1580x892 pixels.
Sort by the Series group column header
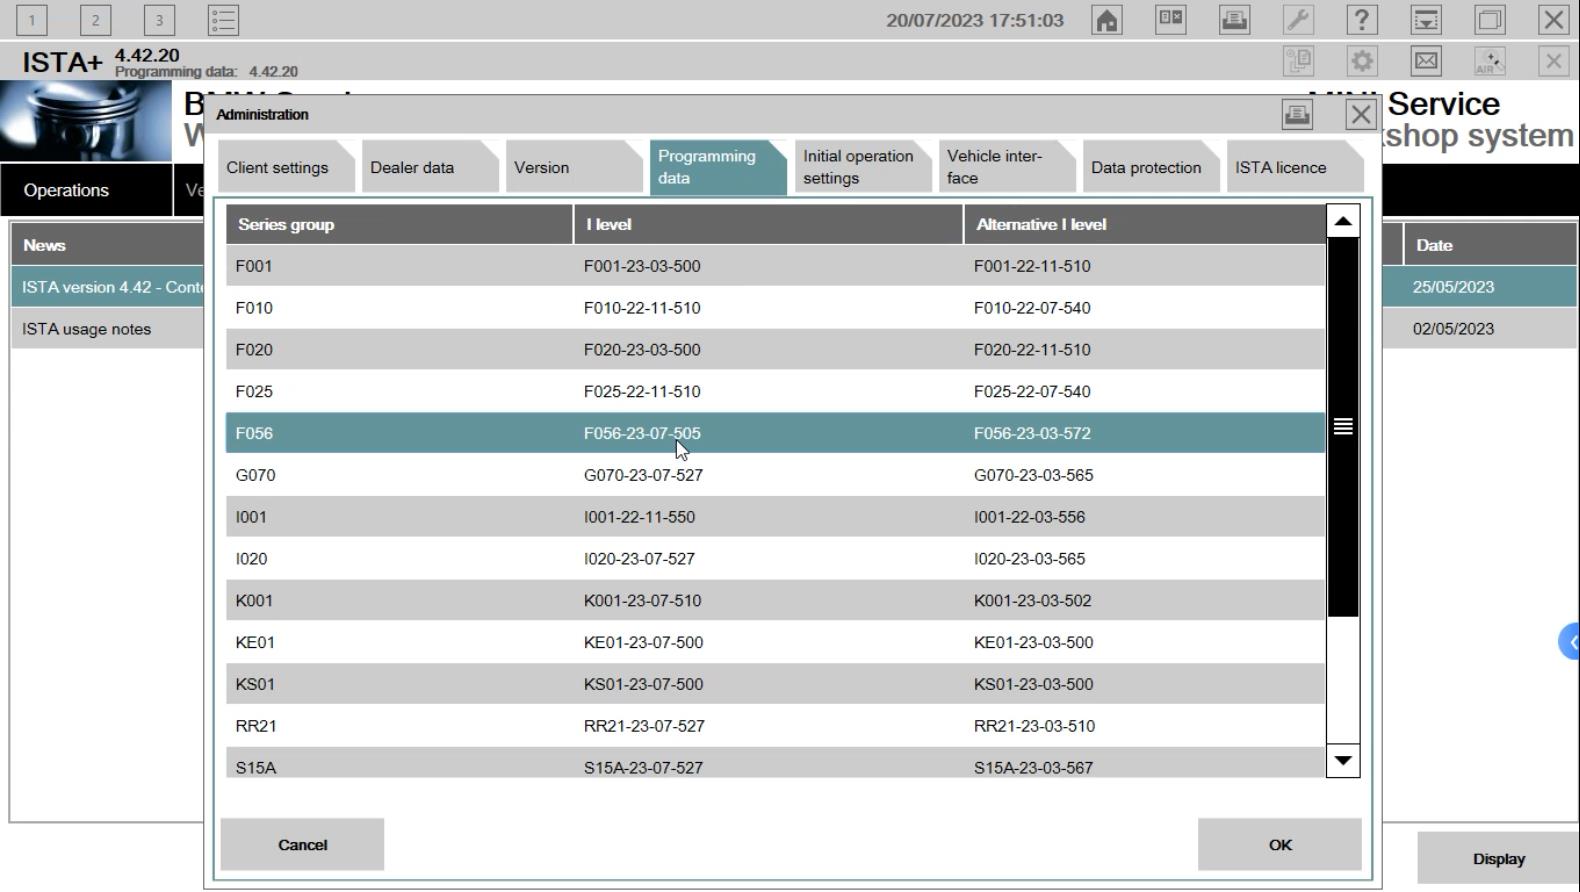tap(399, 224)
